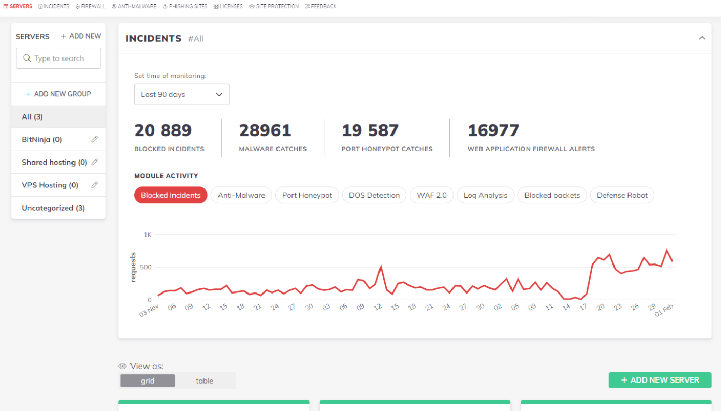The width and height of the screenshot is (721, 411).
Task: Click the peak point on the incidents chart
Action: pos(668,250)
